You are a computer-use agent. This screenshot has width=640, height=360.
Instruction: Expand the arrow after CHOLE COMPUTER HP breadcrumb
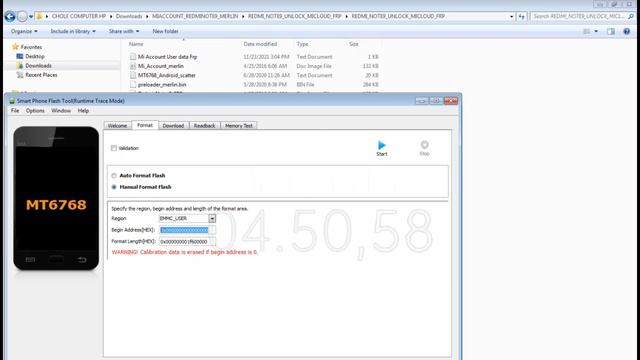[111, 16]
